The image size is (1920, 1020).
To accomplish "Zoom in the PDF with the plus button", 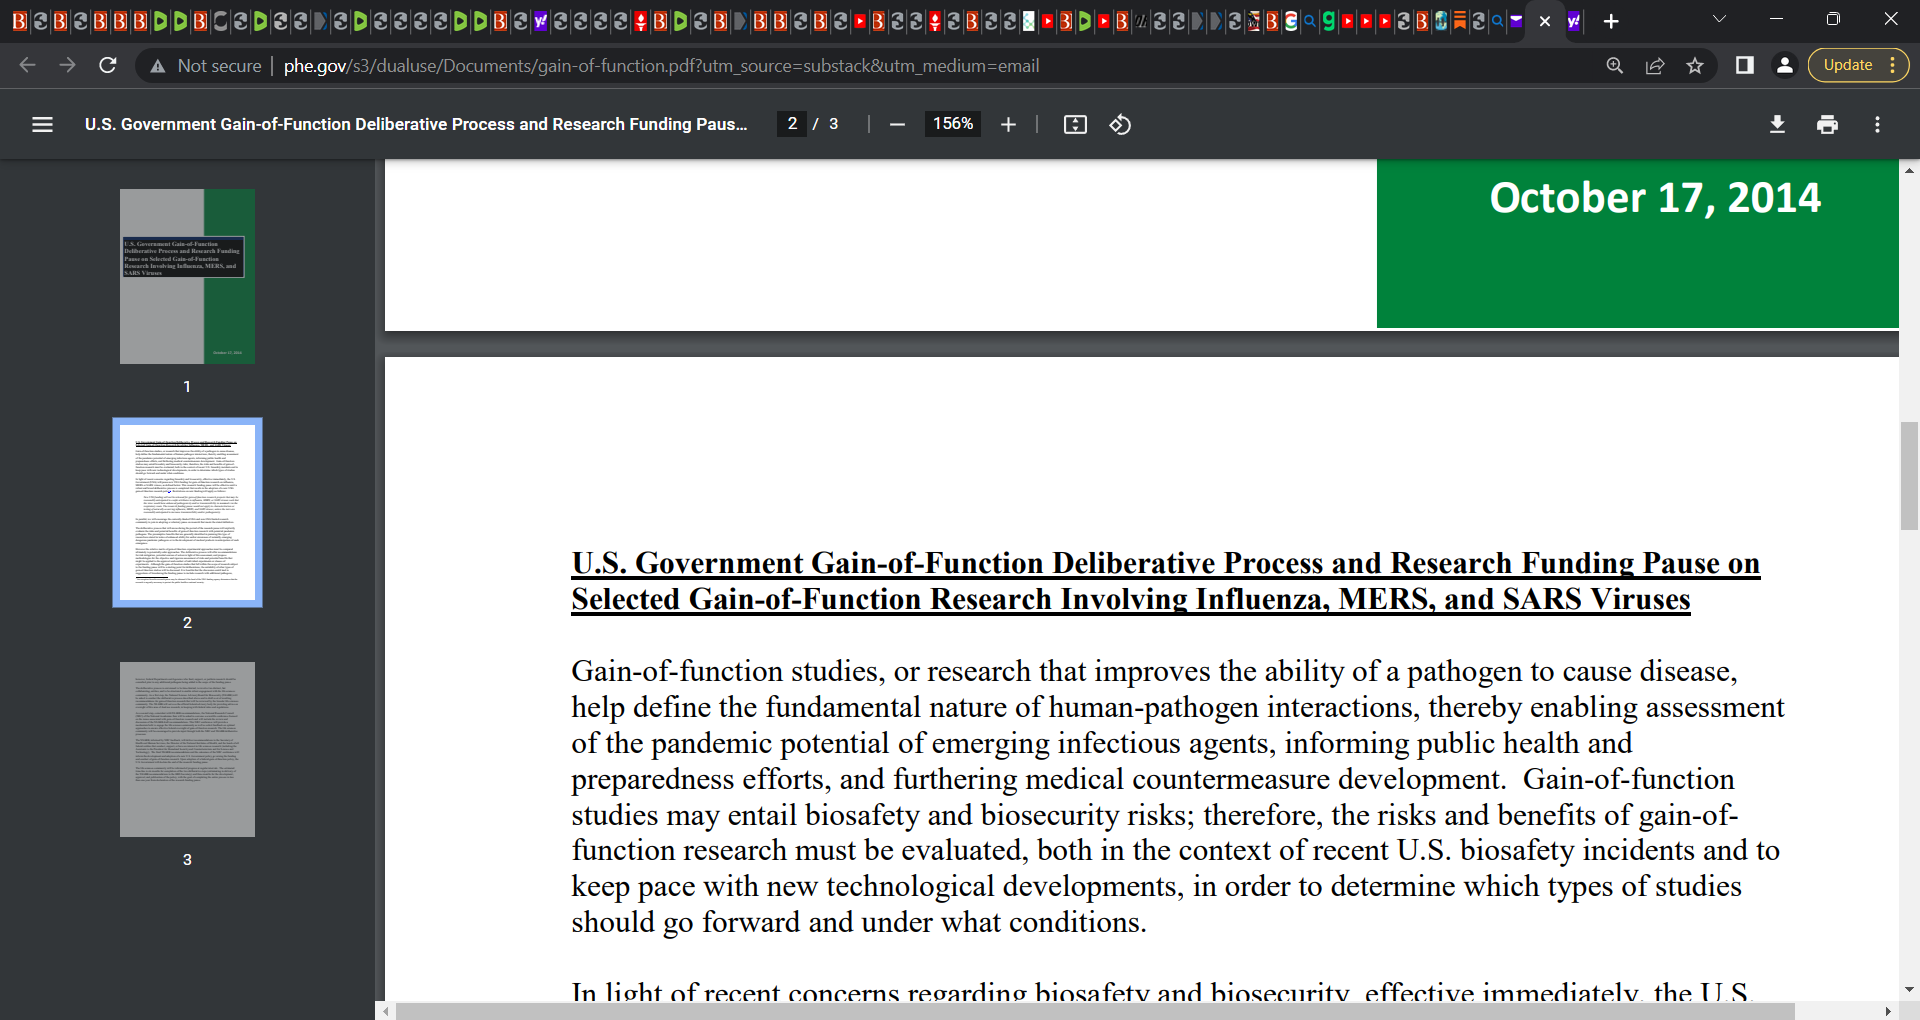I will click(1008, 124).
